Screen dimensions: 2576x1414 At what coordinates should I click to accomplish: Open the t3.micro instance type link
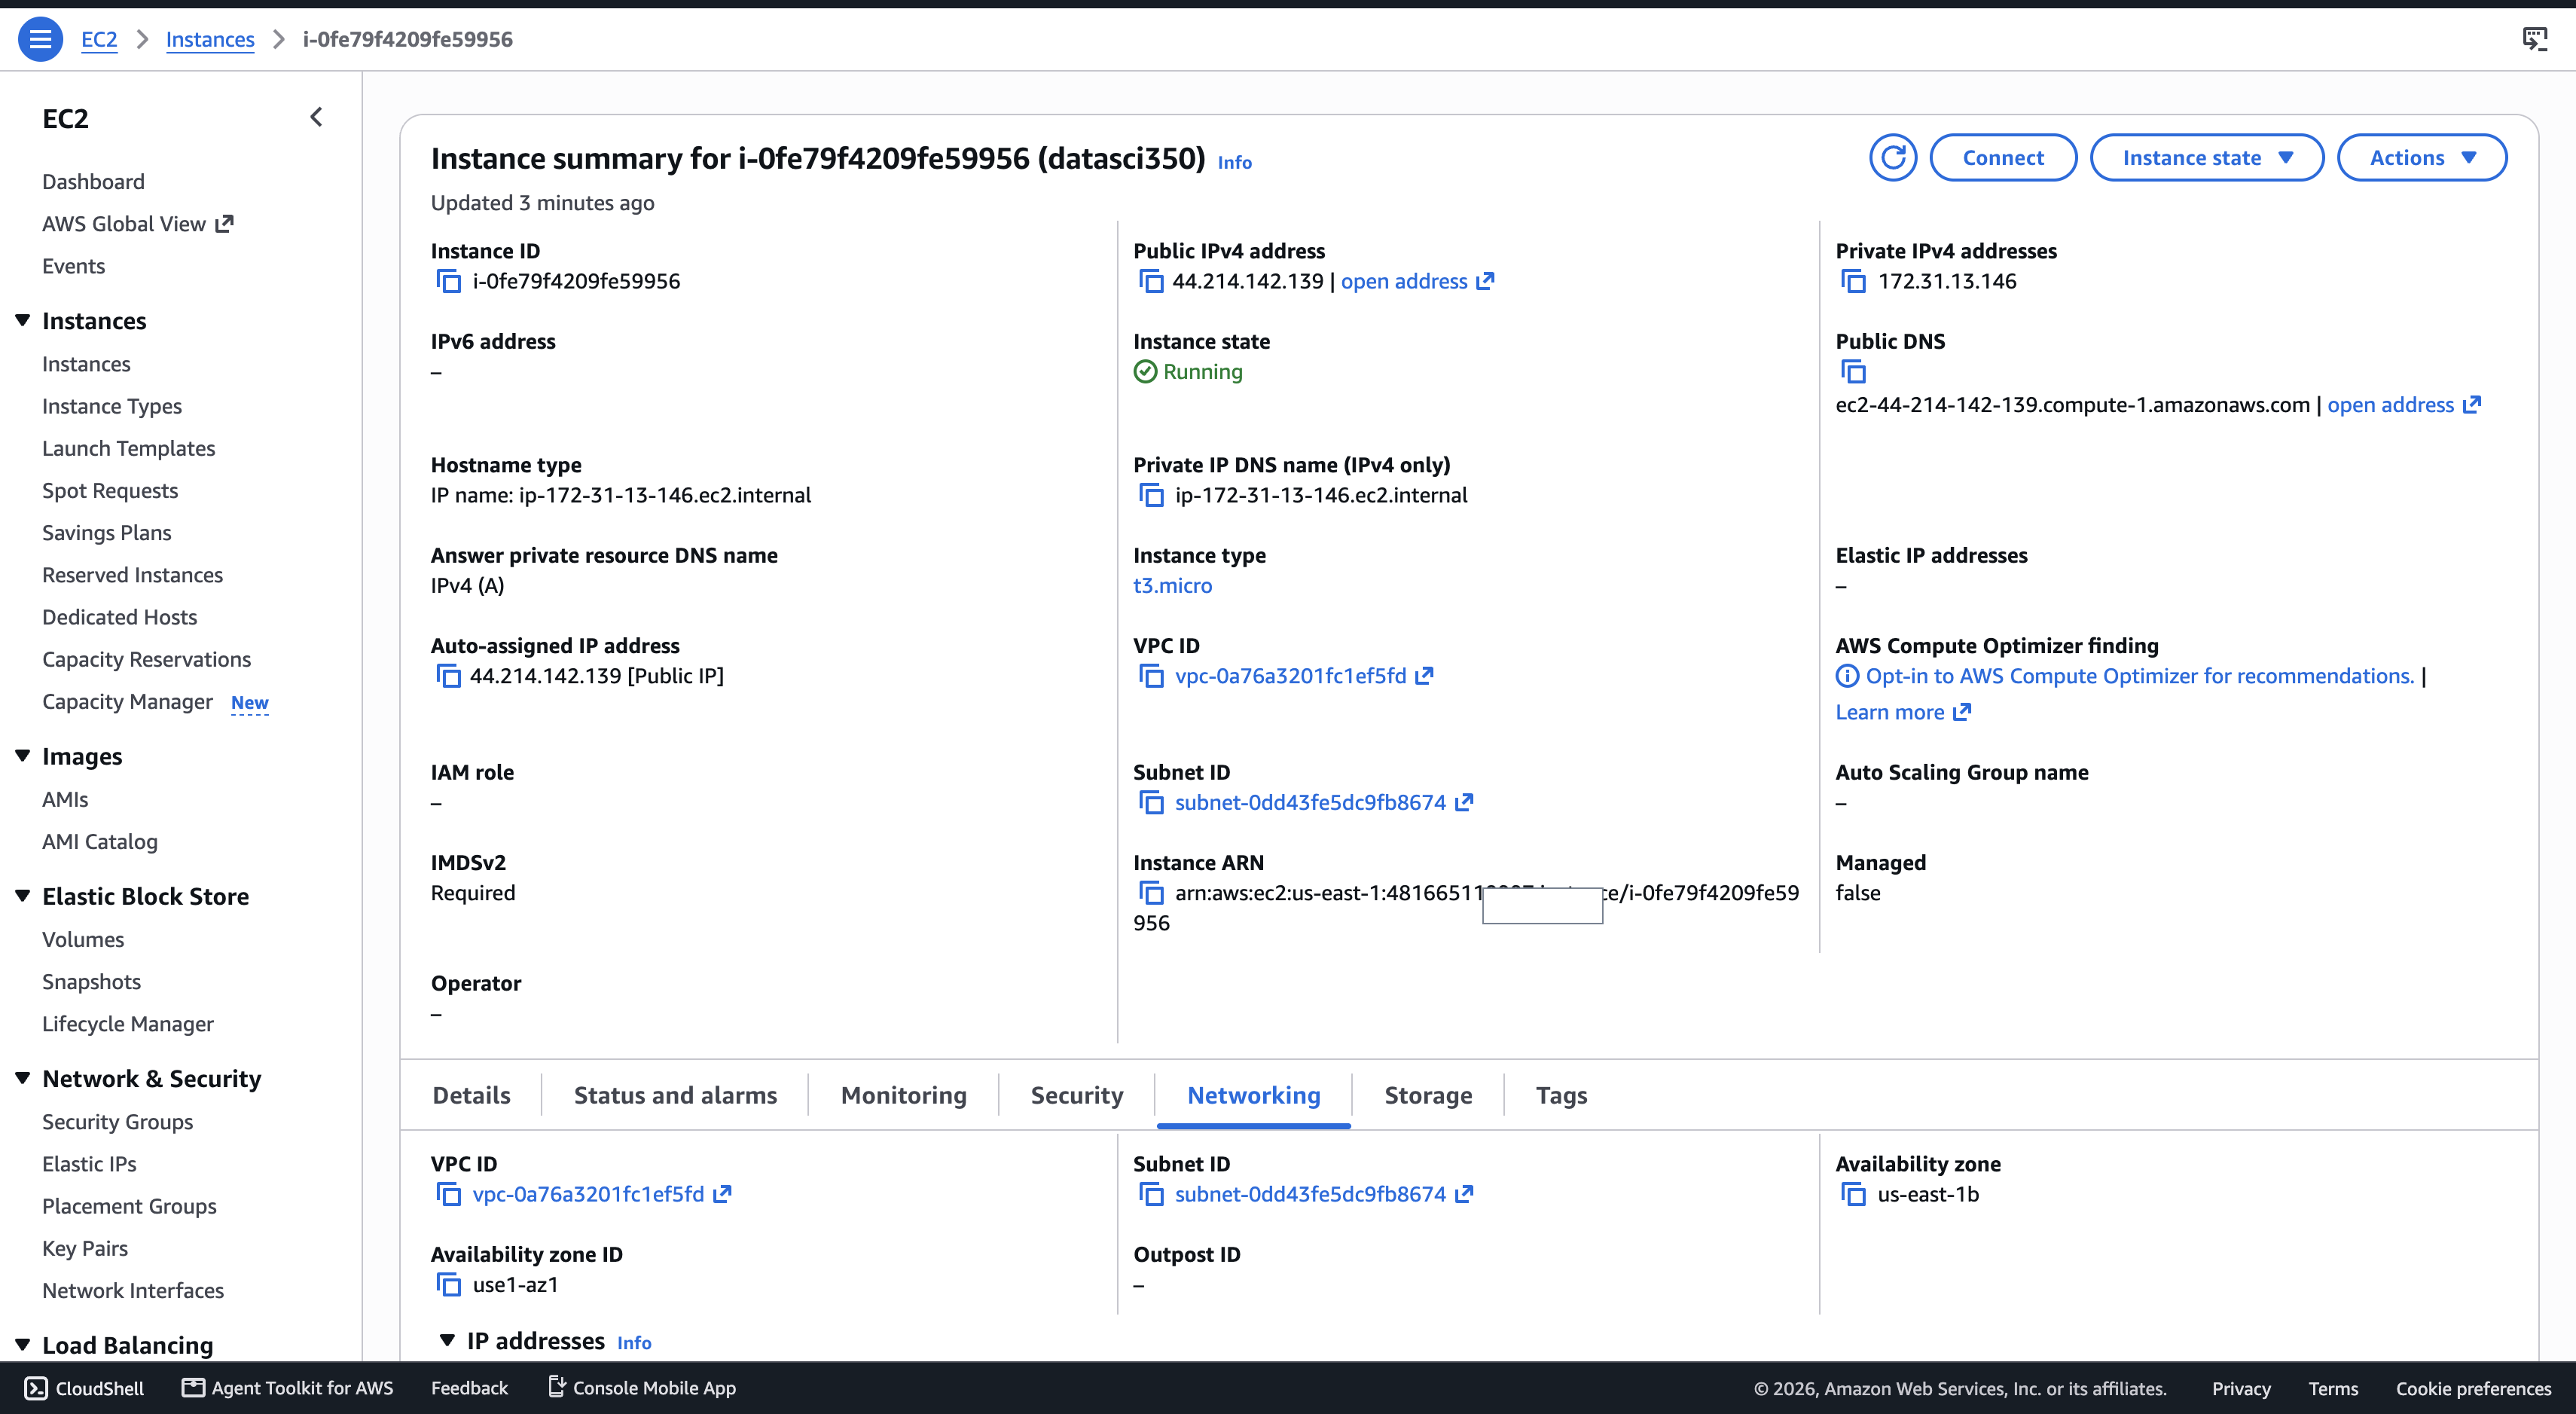coord(1172,586)
